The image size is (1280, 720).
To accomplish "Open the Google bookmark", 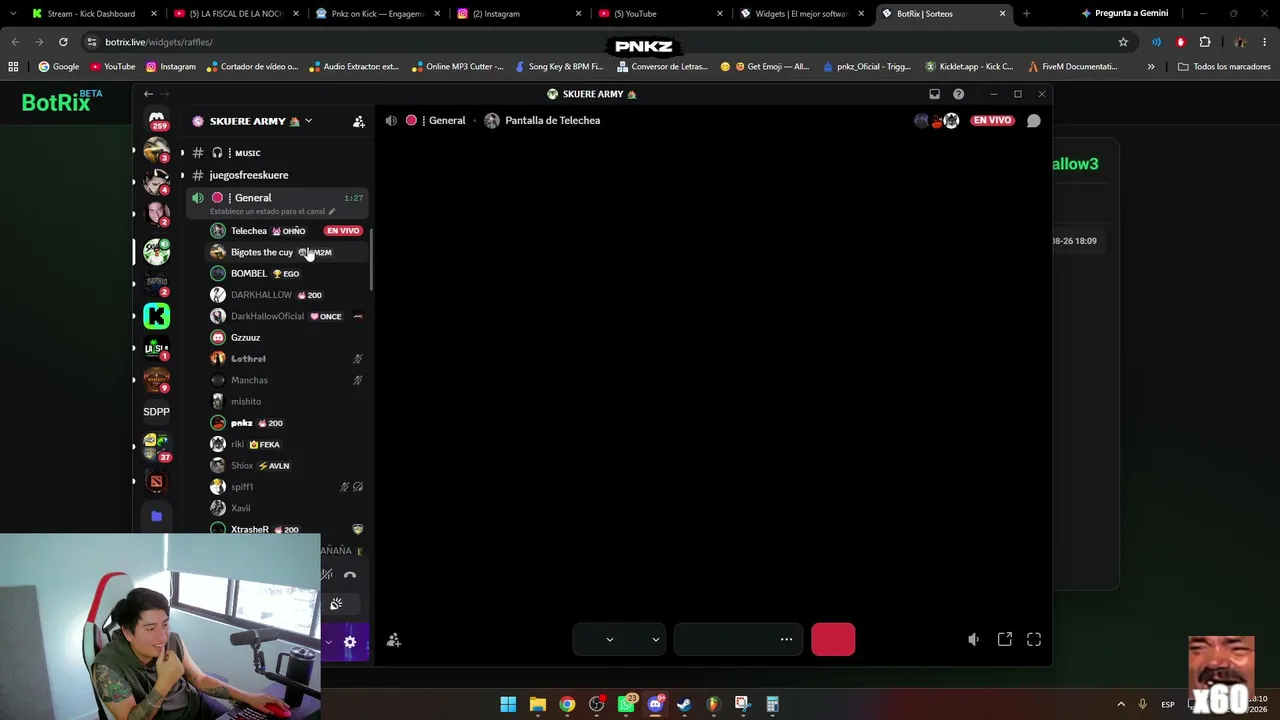I will (x=59, y=67).
